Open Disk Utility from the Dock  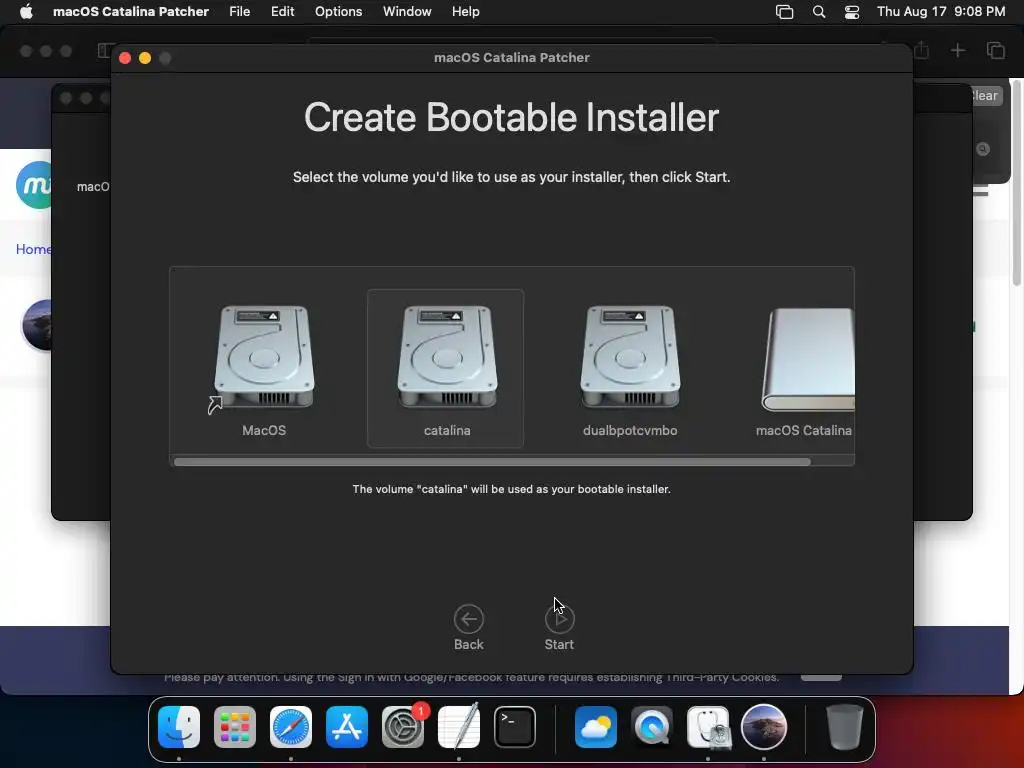pyautogui.click(x=708, y=727)
